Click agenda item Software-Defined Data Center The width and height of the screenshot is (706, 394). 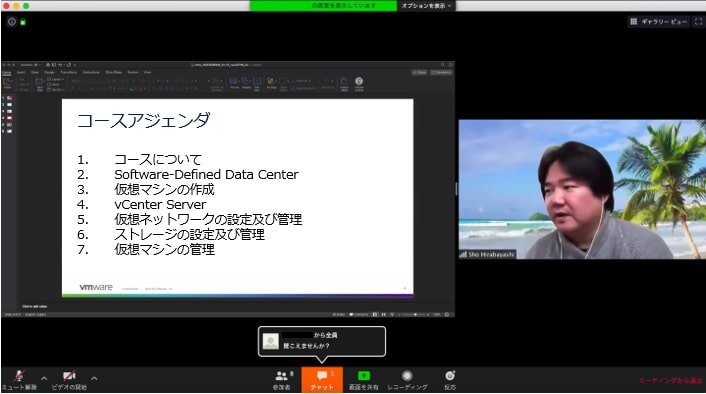[x=206, y=174]
